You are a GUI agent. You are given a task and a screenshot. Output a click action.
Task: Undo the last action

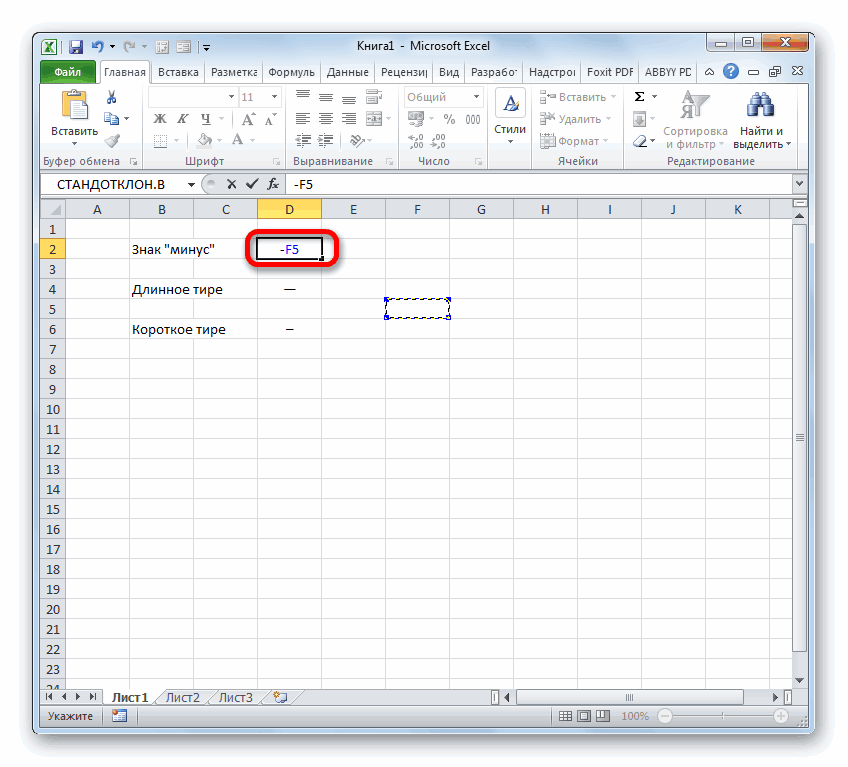click(97, 47)
